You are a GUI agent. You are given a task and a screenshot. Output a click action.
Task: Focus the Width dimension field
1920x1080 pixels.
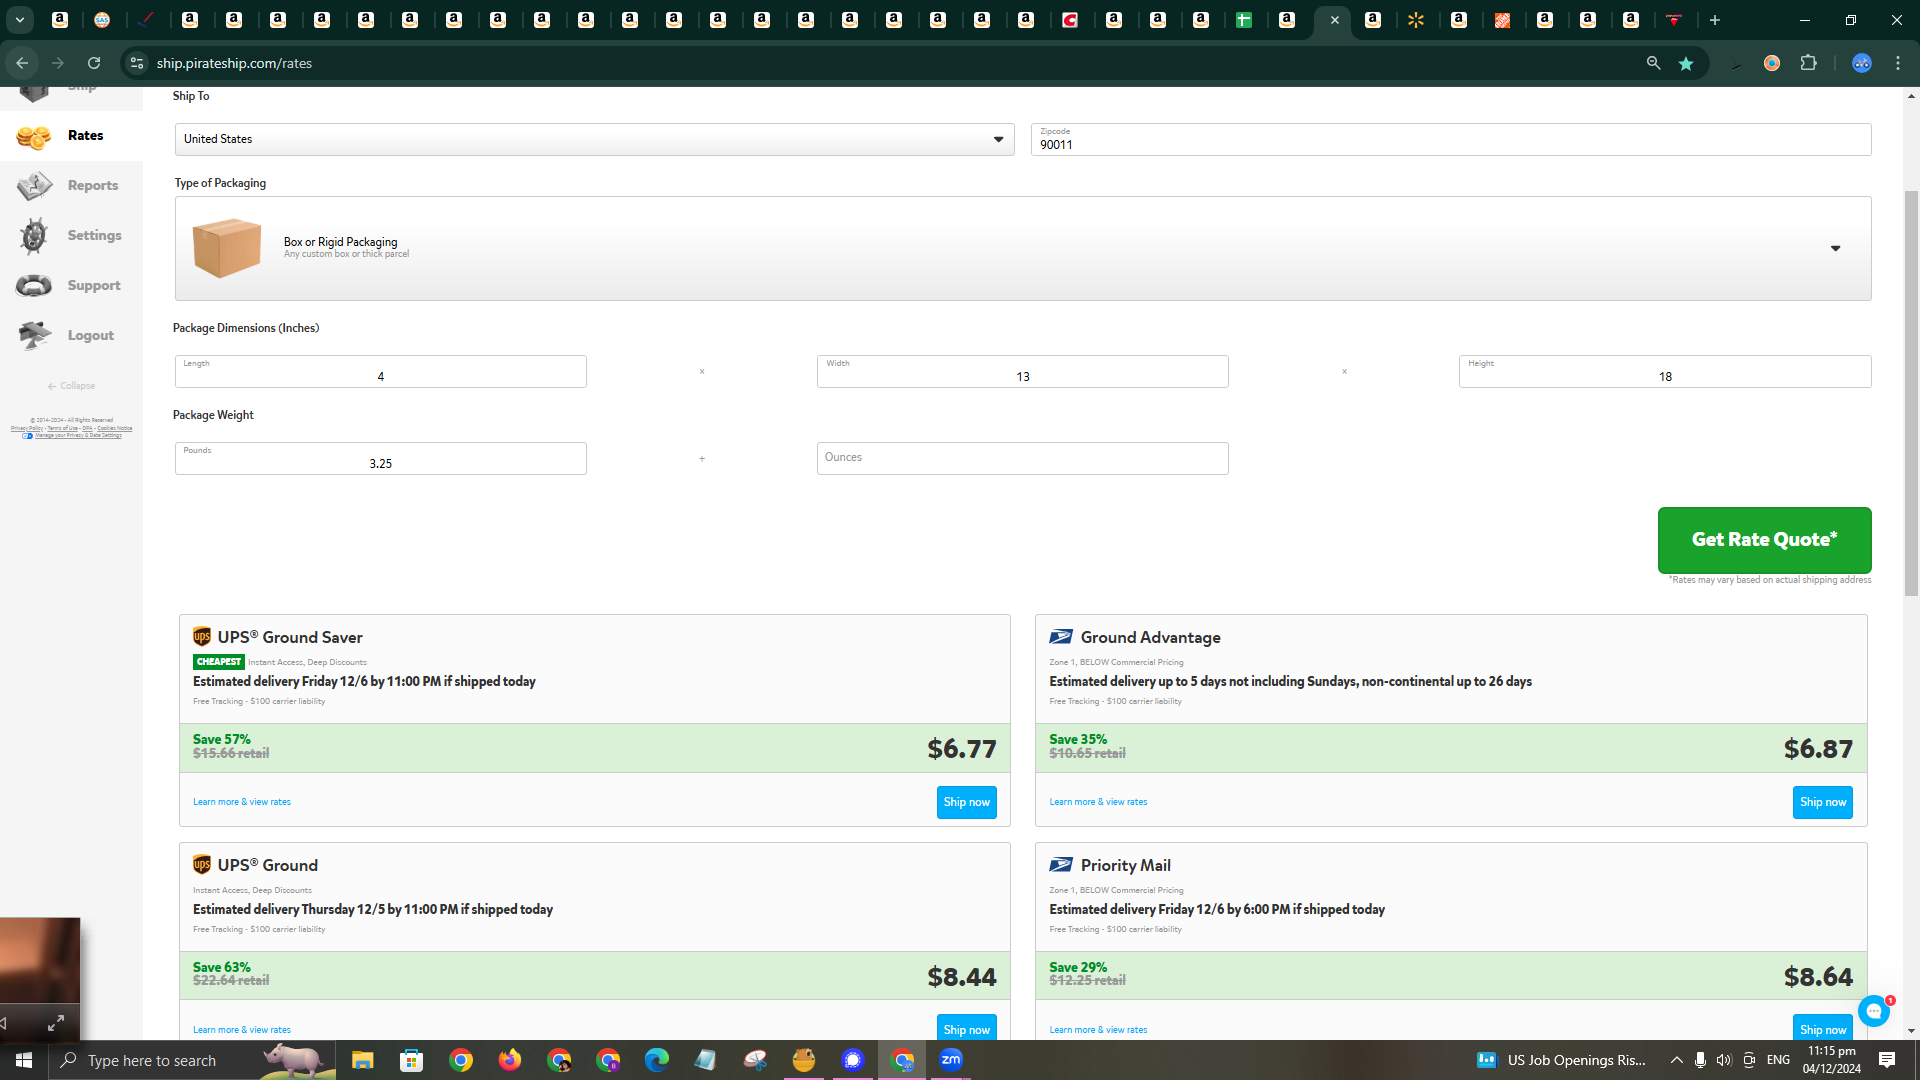pyautogui.click(x=1022, y=371)
